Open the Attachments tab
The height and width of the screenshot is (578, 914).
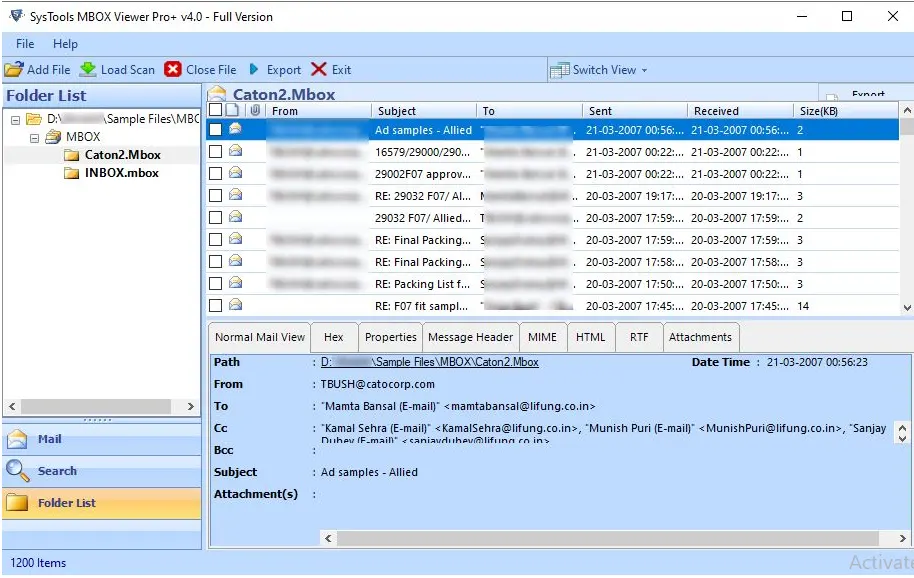click(700, 337)
